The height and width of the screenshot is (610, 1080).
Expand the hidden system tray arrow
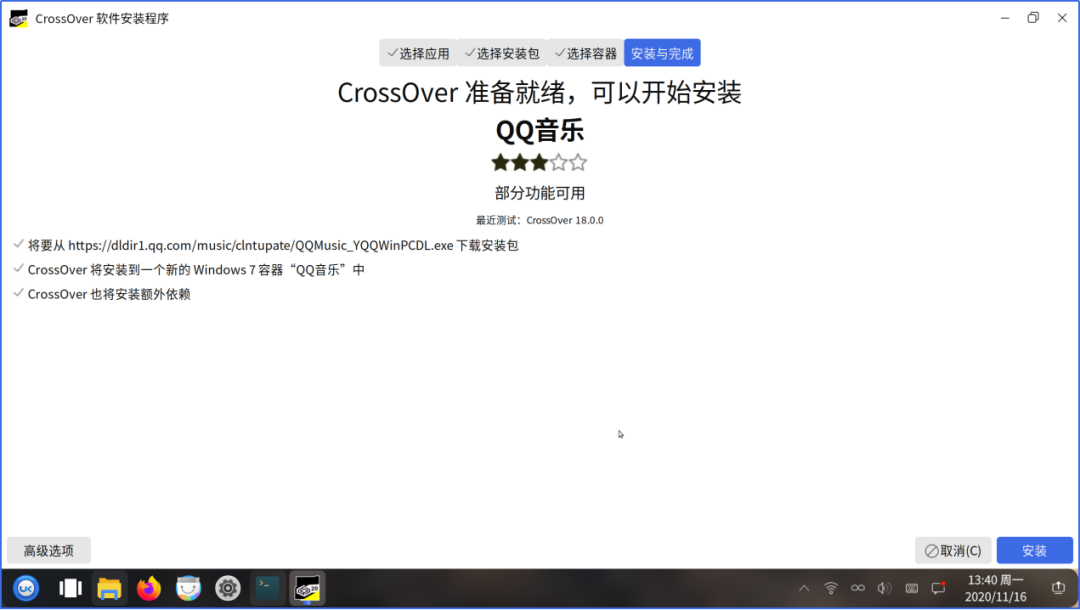[804, 588]
